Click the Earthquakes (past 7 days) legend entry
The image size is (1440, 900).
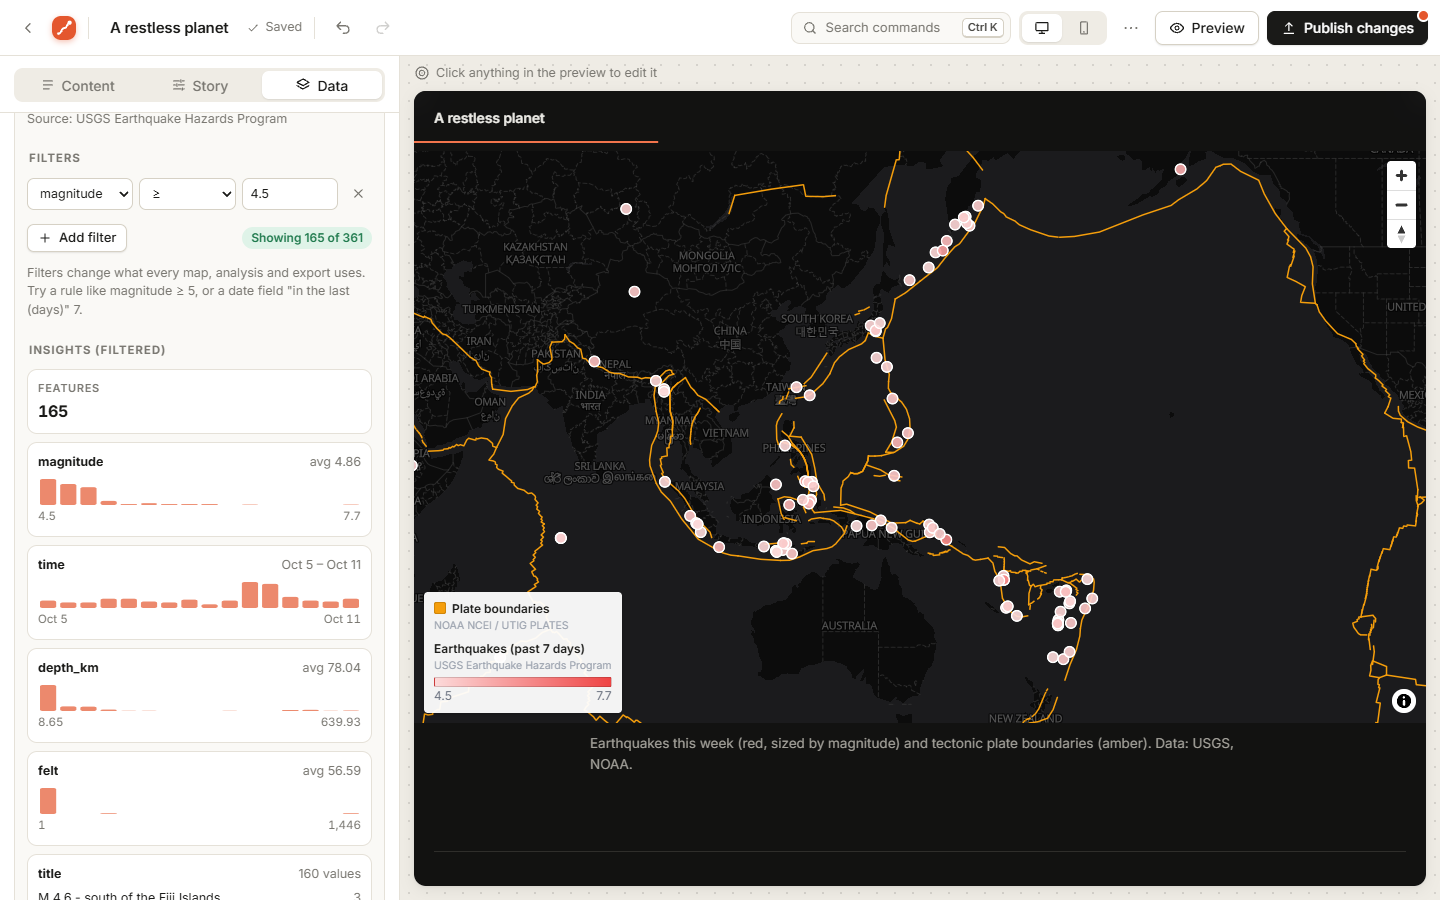point(509,649)
